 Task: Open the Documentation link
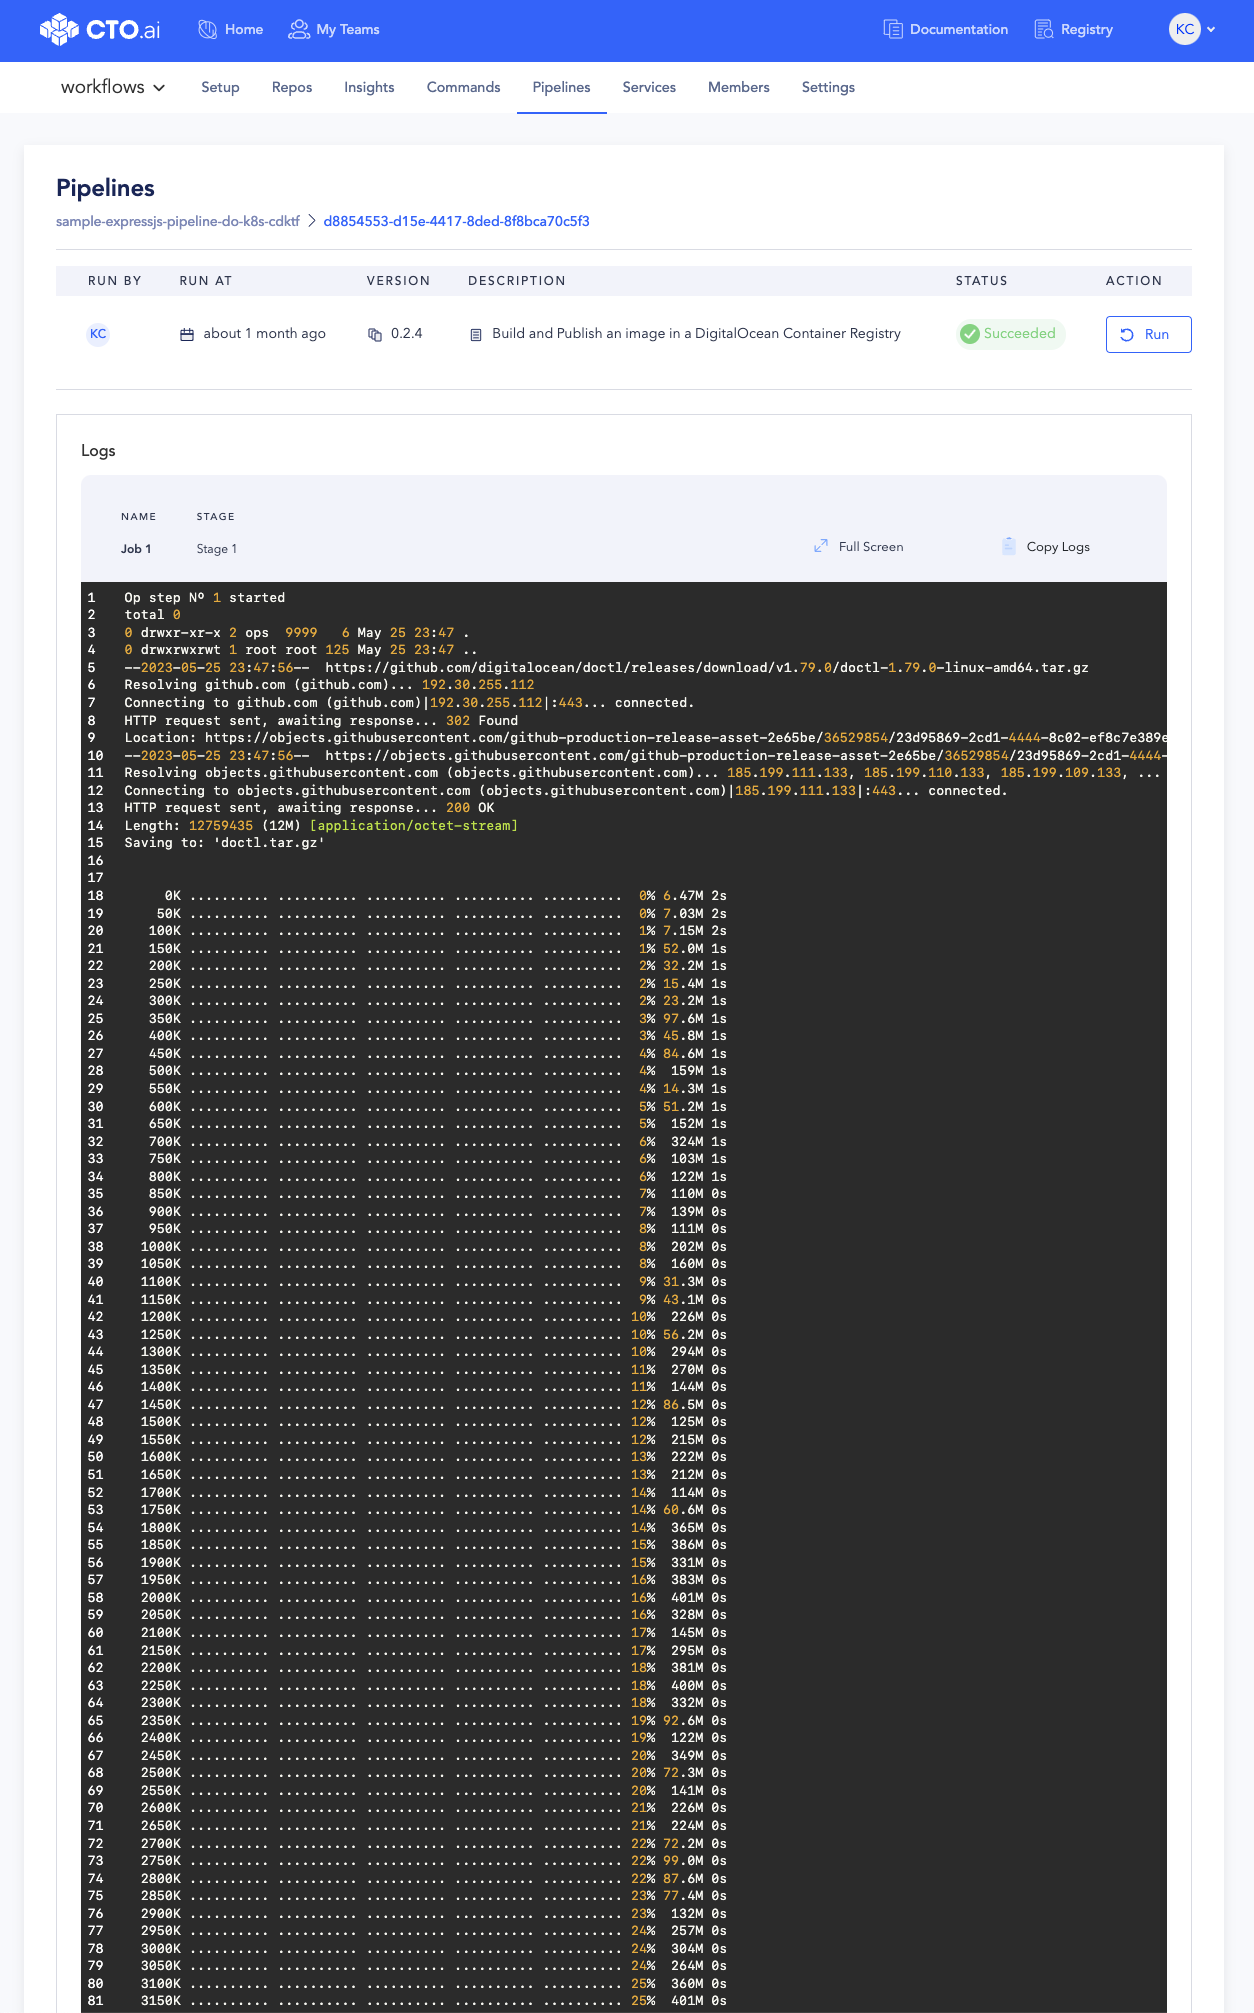pyautogui.click(x=959, y=30)
